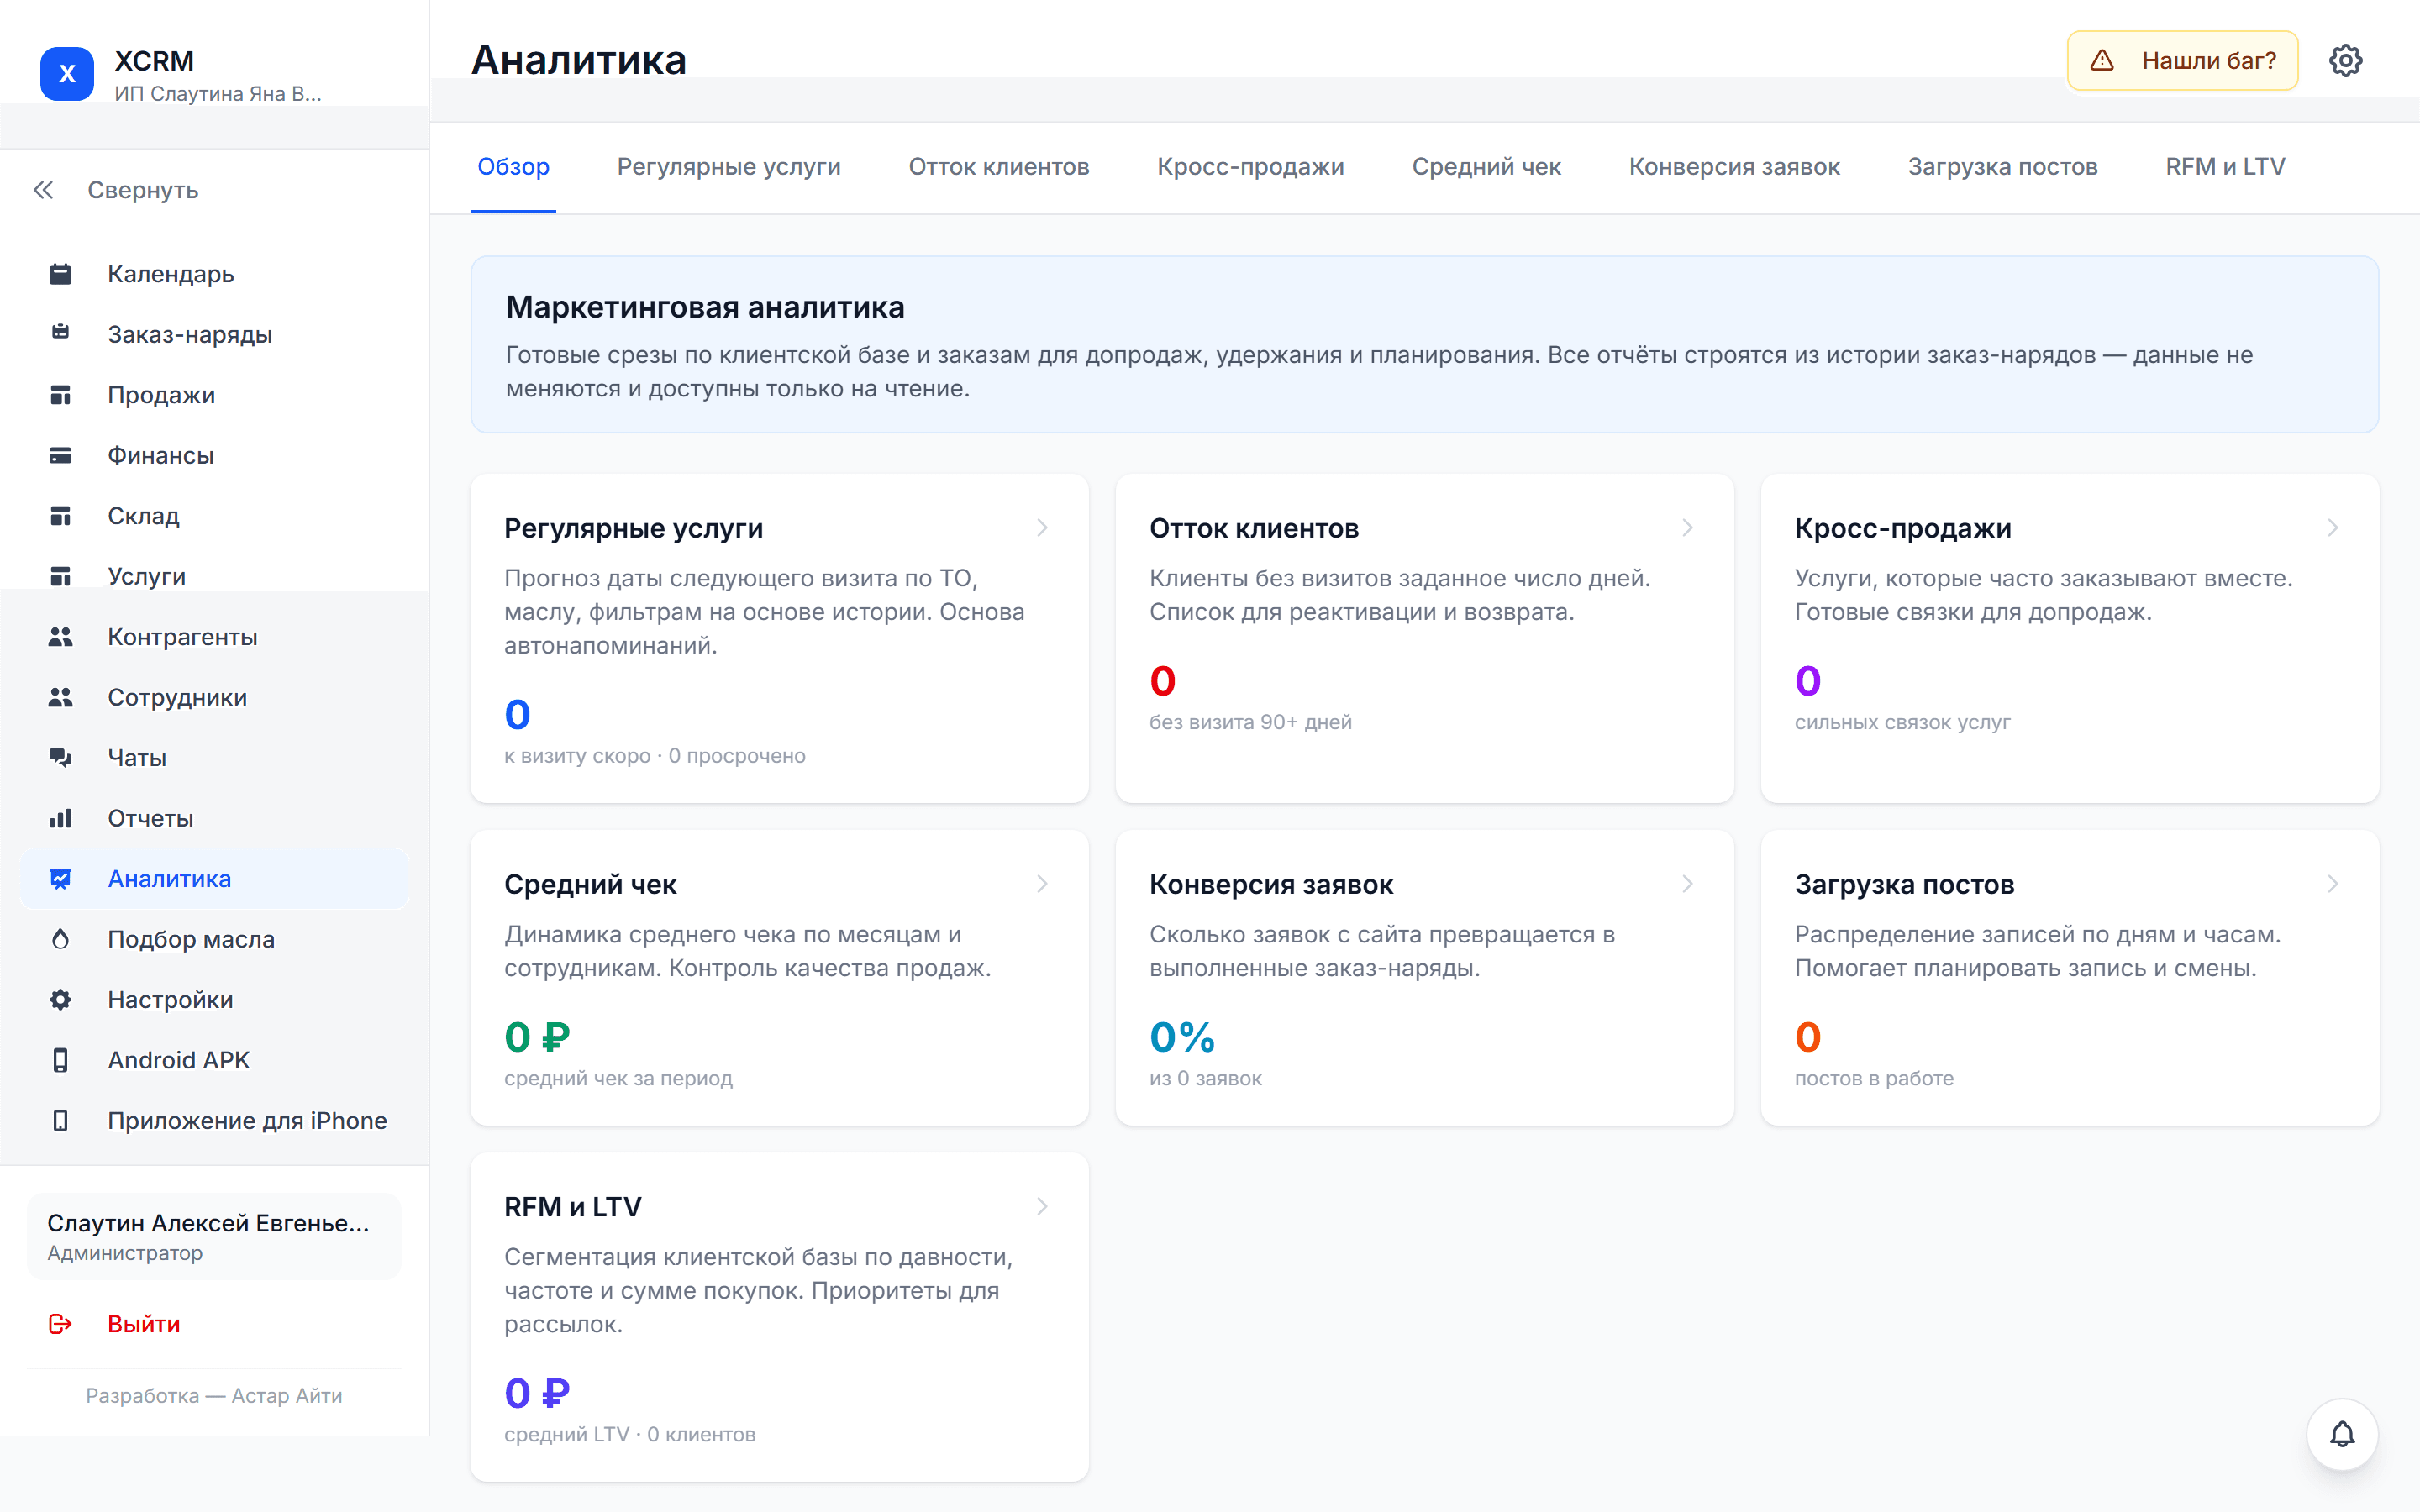This screenshot has height=1512, width=2420.
Task: Click the red 0 без визита 90+ дней value
Action: (1162, 681)
